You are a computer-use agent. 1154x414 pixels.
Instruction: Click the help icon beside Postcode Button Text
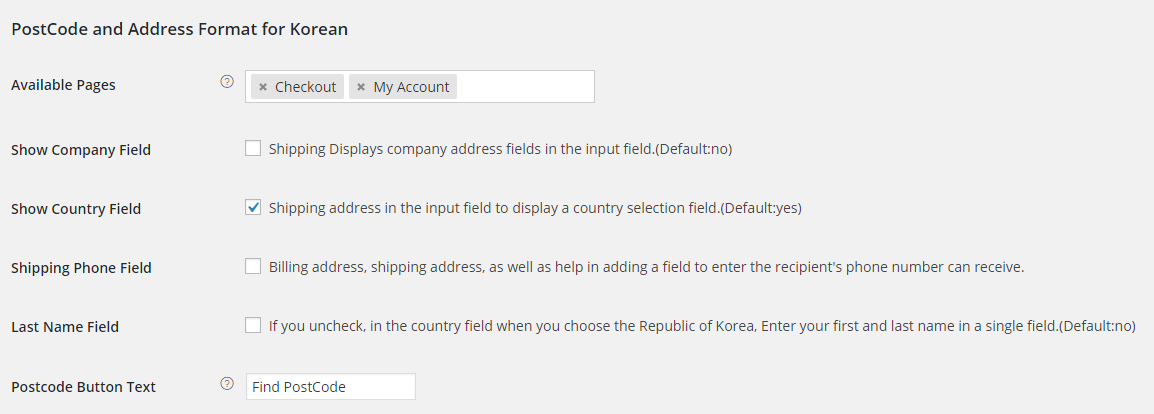click(x=227, y=383)
